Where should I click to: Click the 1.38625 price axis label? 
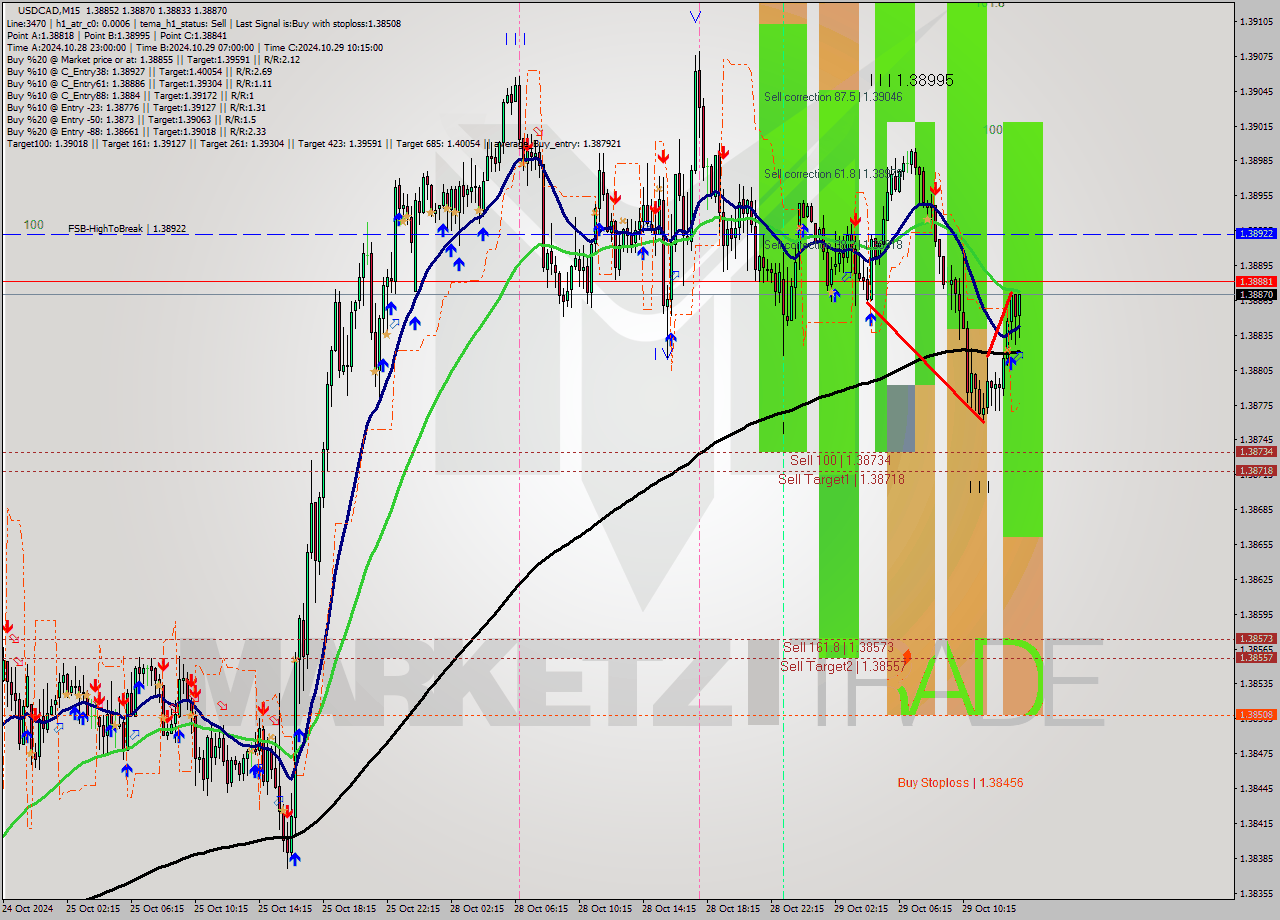coord(1256,579)
